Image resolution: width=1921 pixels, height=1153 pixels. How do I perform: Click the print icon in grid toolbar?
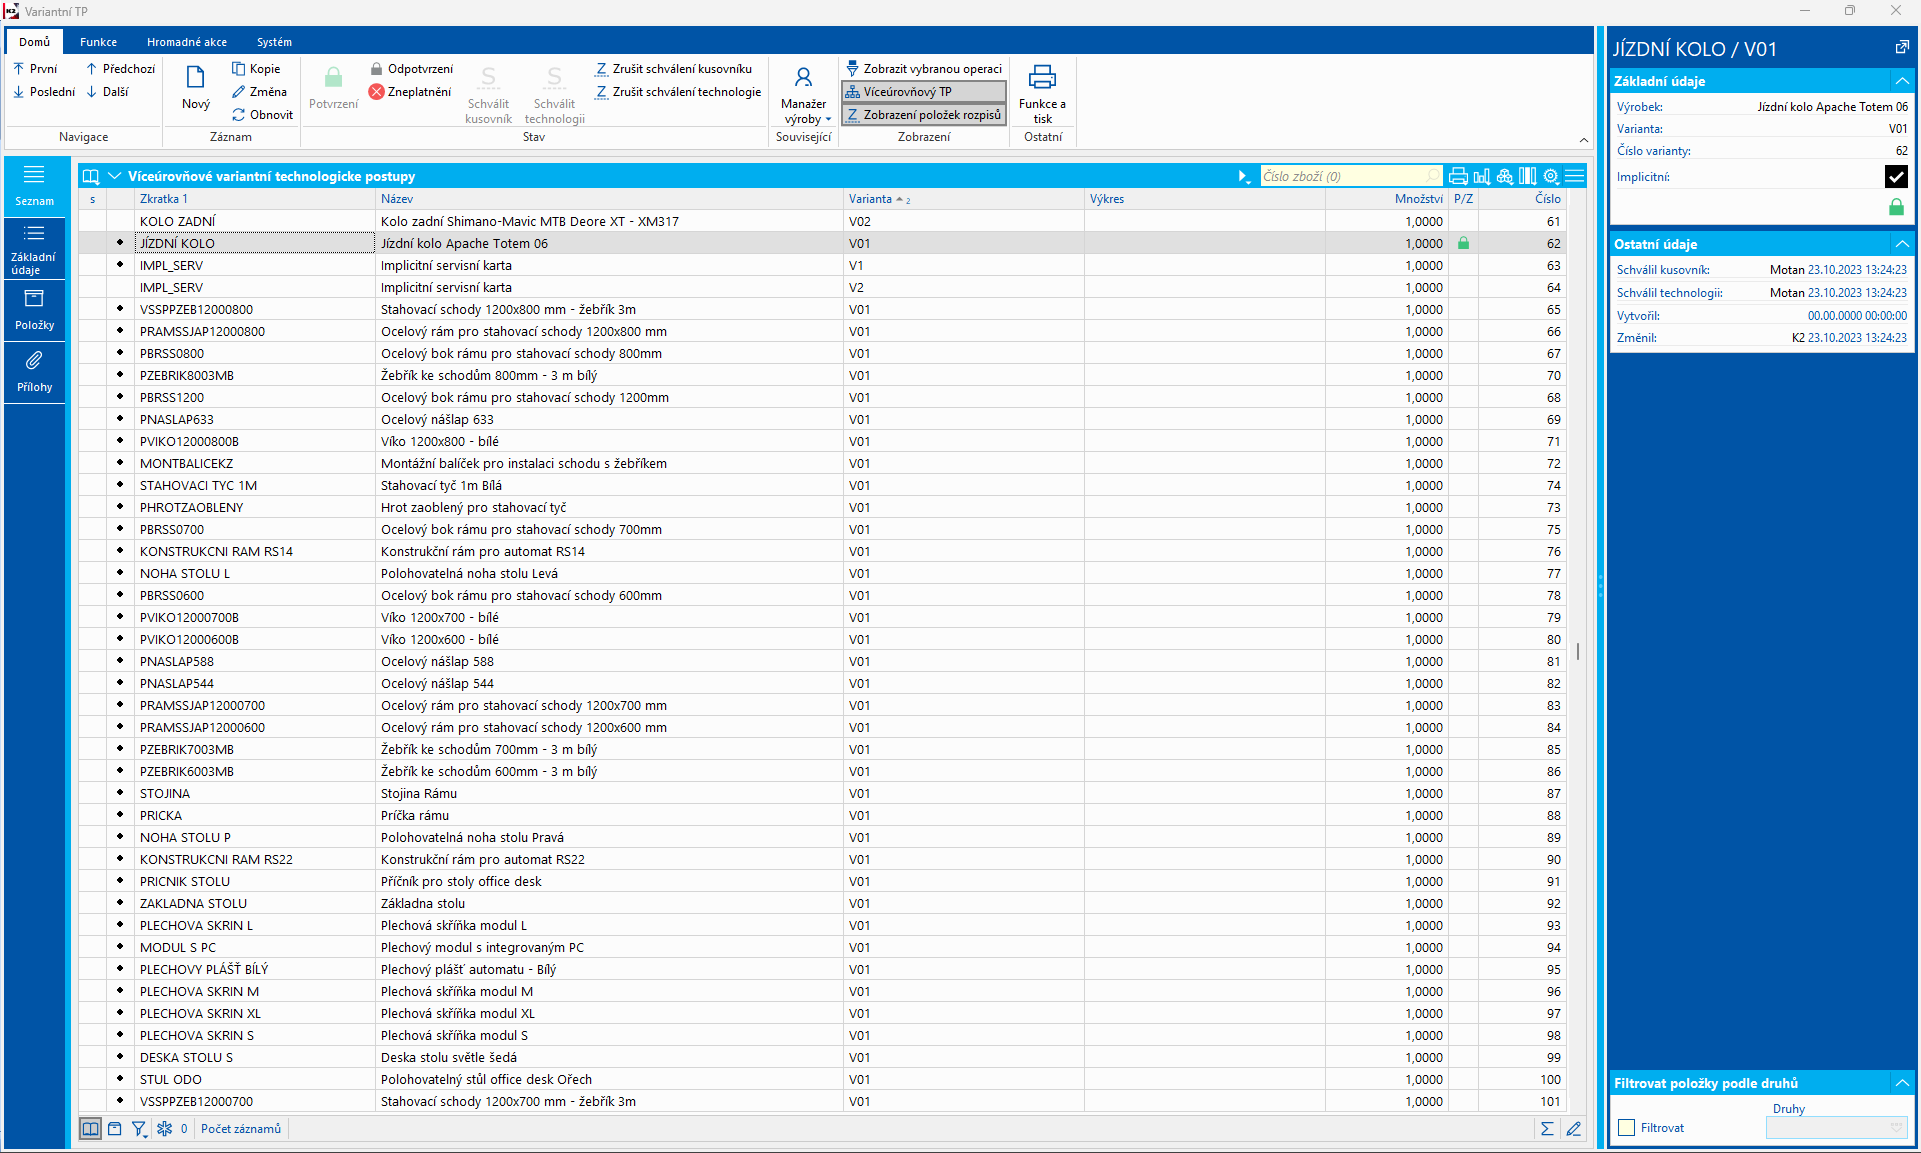(x=1458, y=176)
